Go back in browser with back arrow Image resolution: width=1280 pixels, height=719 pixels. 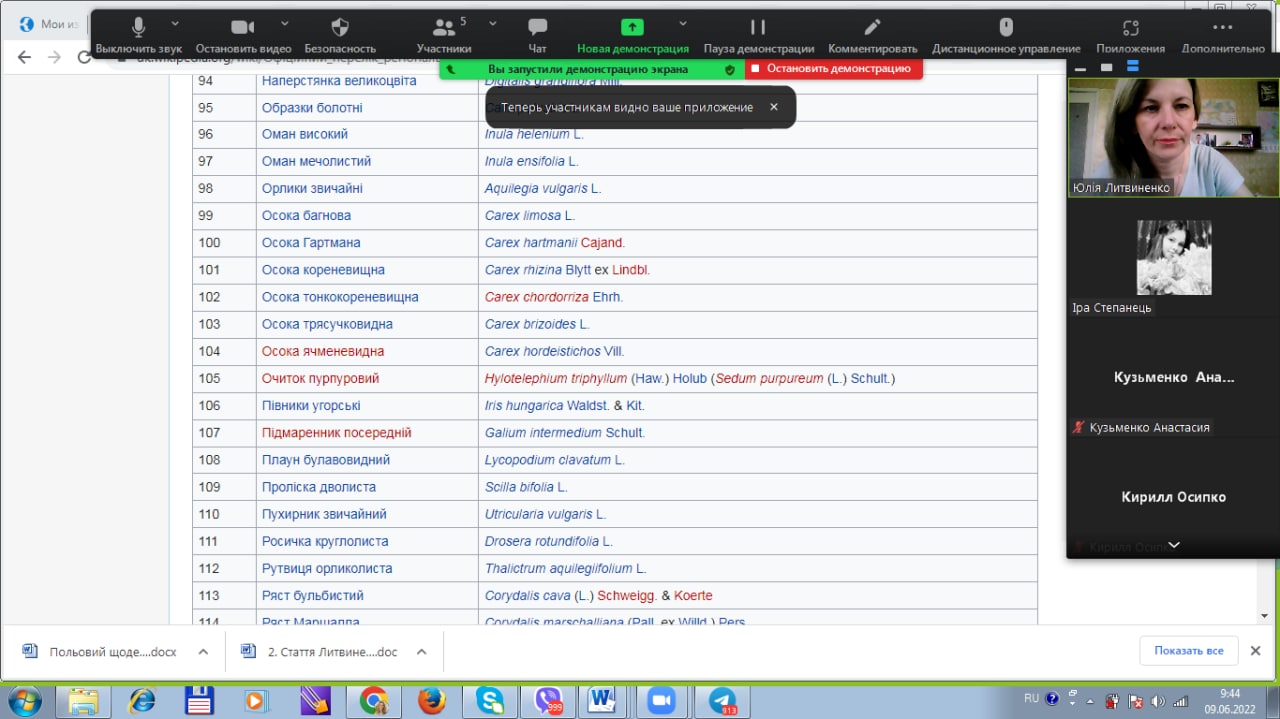[25, 57]
